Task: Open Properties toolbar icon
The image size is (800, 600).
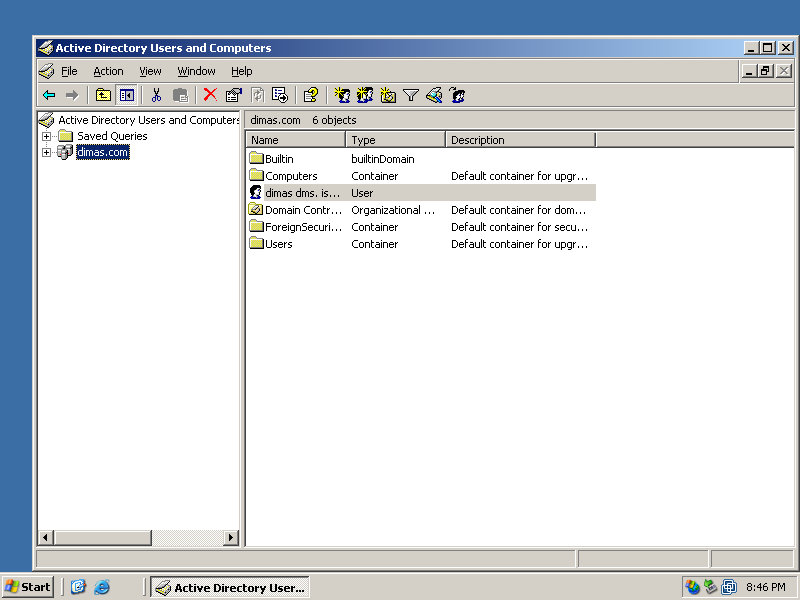Action: click(x=234, y=95)
